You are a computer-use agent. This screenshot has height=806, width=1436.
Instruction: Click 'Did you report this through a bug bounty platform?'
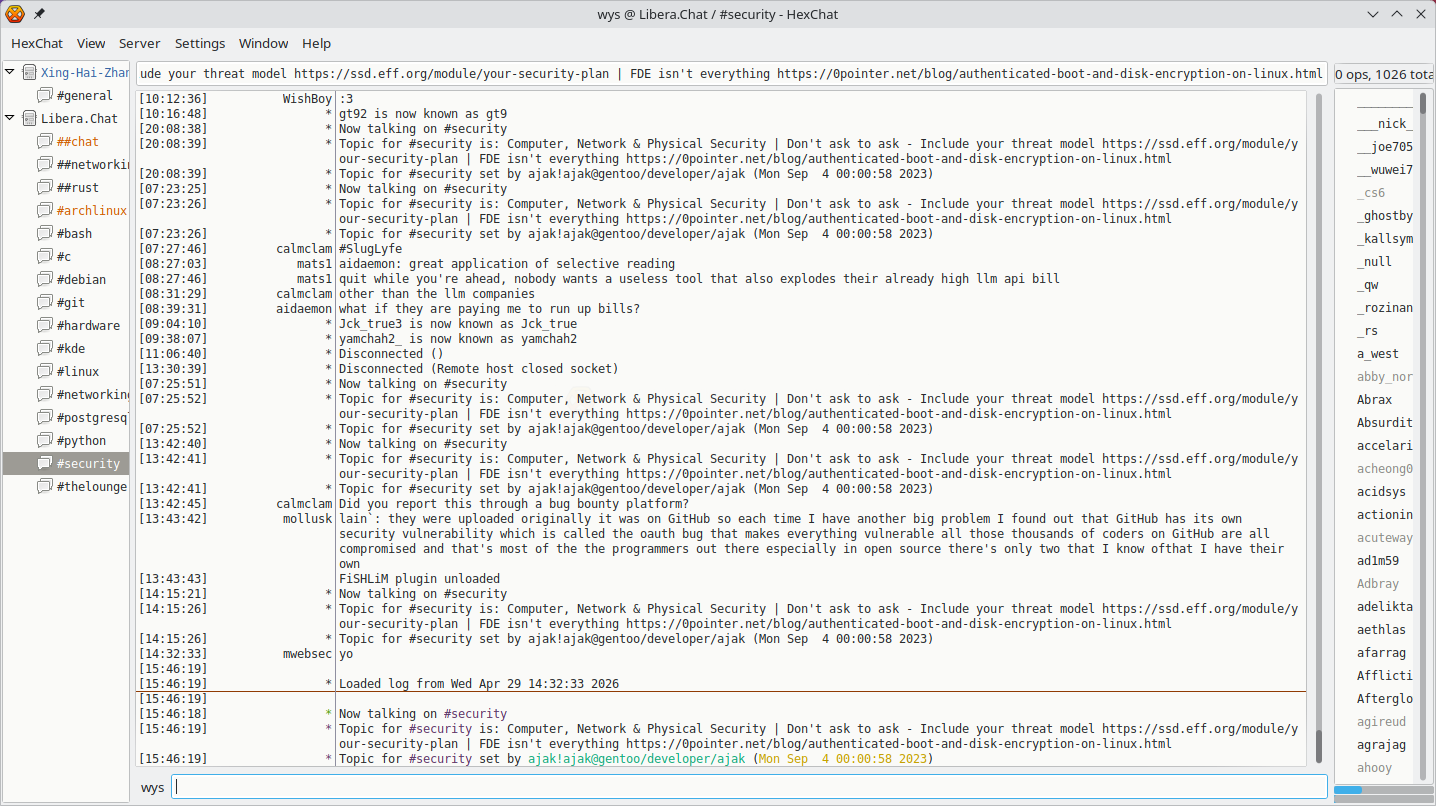(514, 504)
